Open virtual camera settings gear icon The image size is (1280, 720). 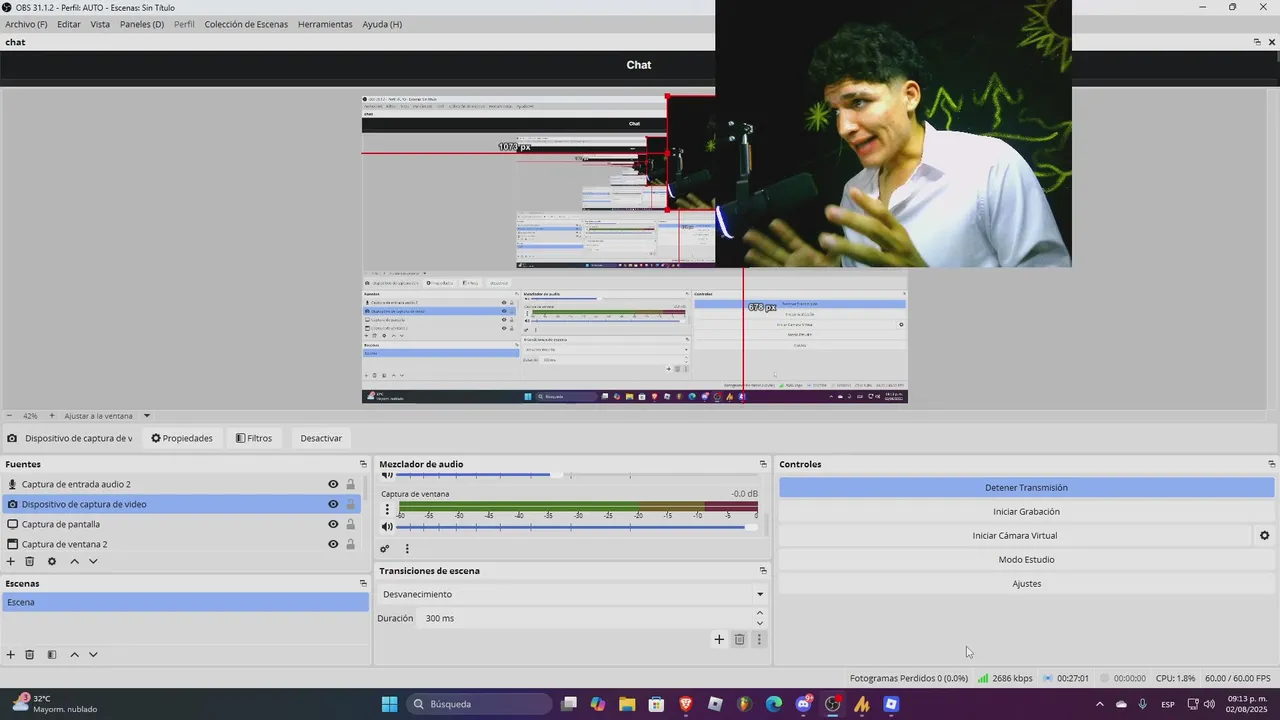(1264, 536)
